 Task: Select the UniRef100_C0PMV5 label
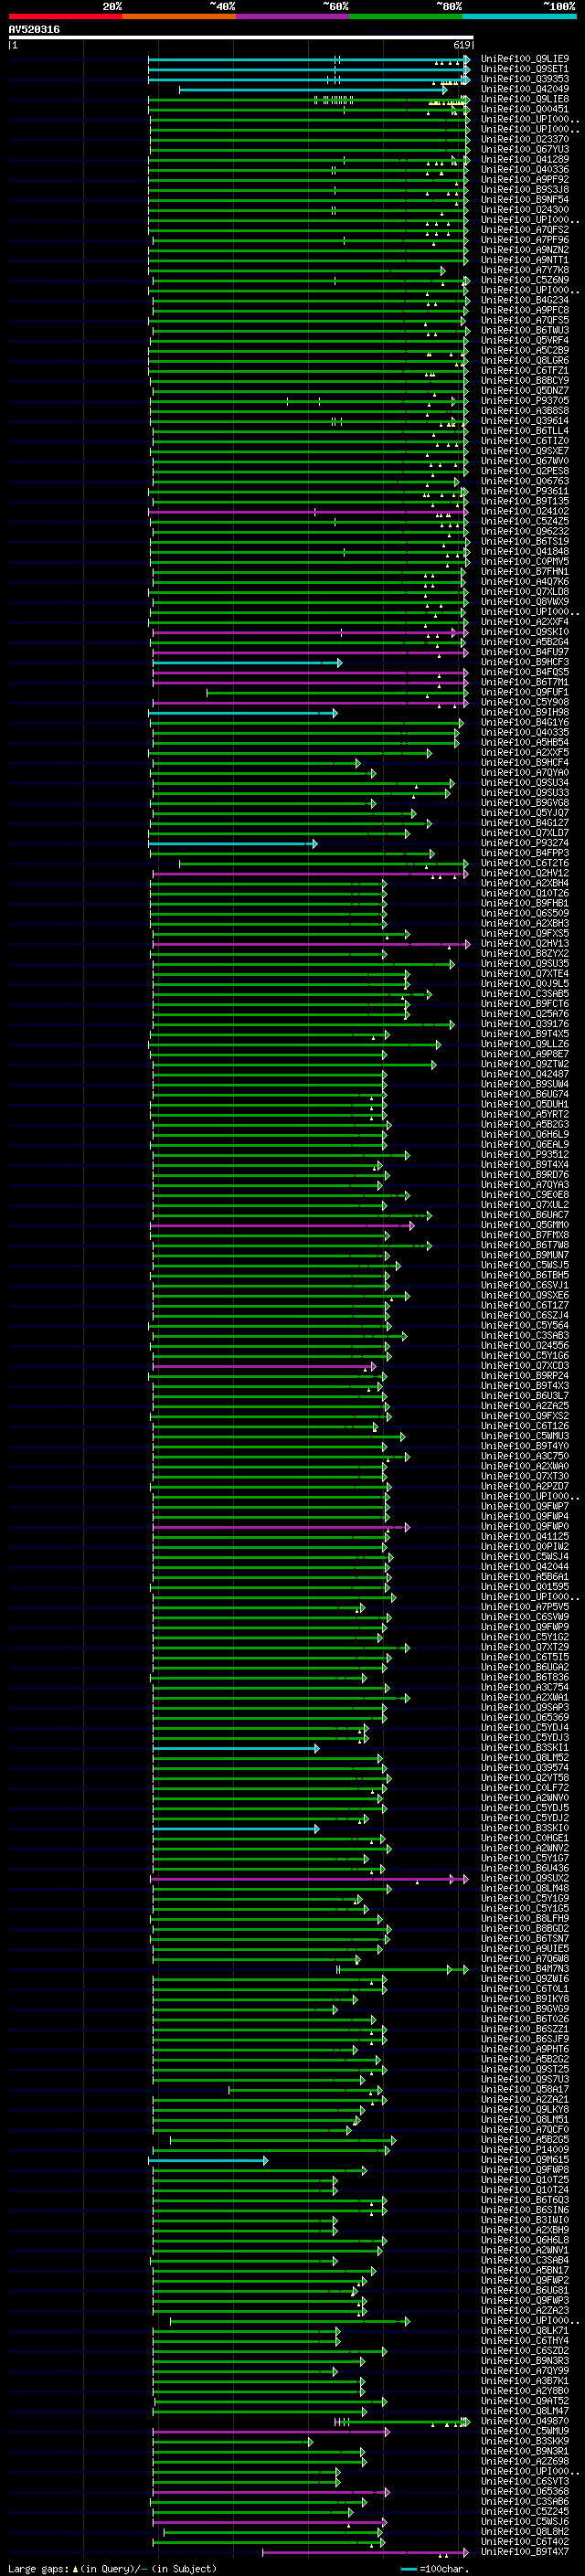[525, 561]
